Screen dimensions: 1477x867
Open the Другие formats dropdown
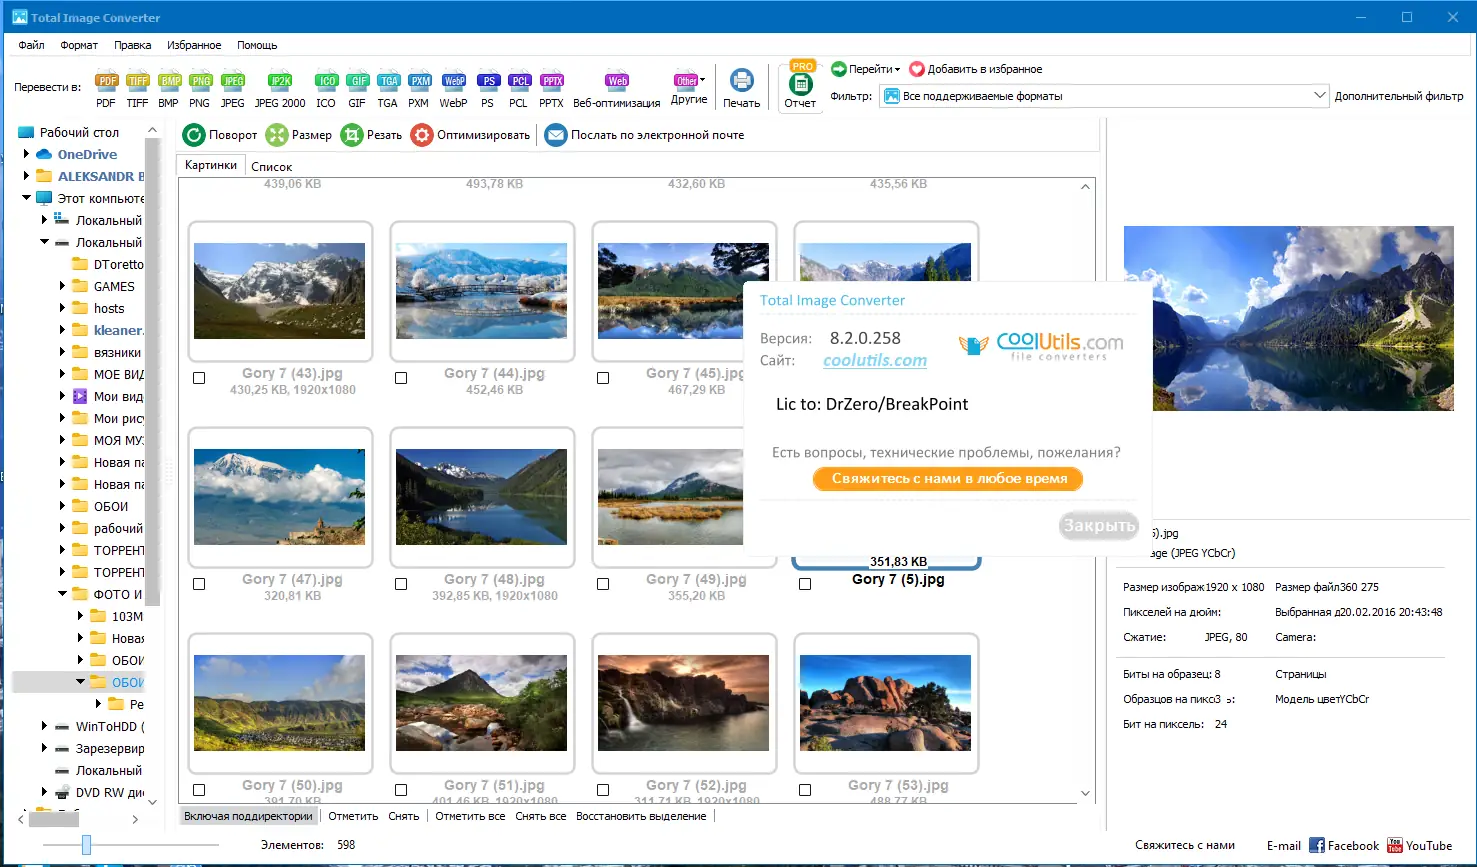tap(689, 87)
